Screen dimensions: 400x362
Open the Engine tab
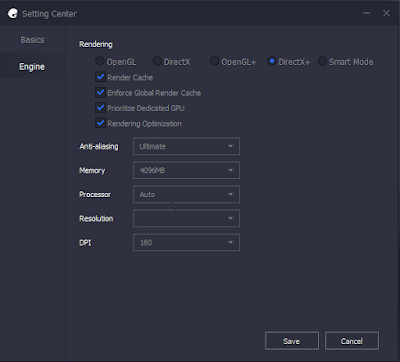click(x=32, y=67)
